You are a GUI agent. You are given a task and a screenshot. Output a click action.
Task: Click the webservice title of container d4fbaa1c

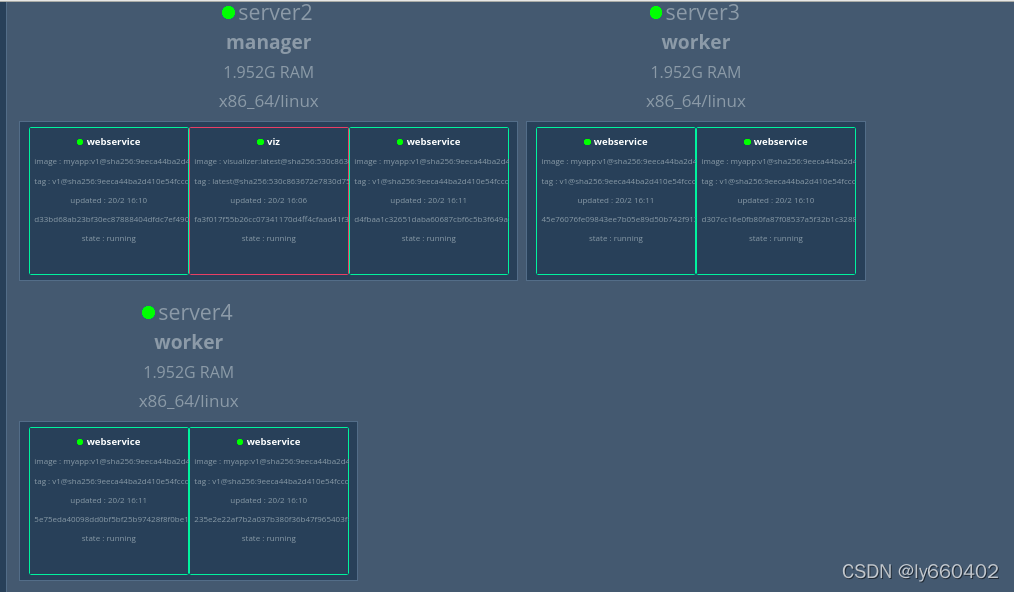coord(433,142)
